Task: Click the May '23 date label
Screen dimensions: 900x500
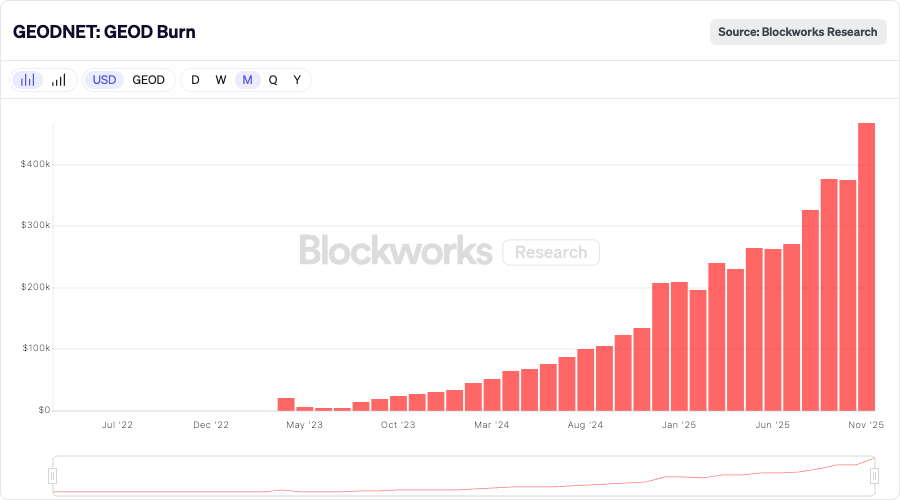Action: pyautogui.click(x=304, y=425)
